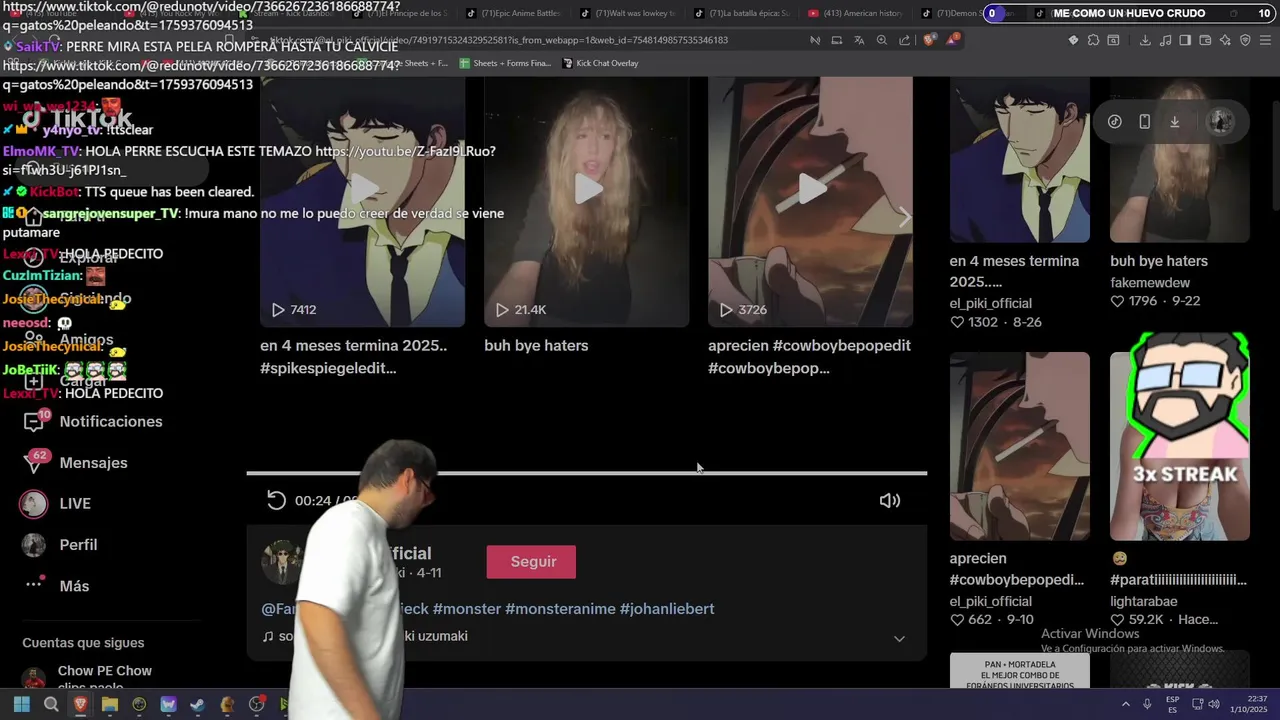Open Mensajes with the 62 badge
Image resolution: width=1280 pixels, height=720 pixels.
pos(76,463)
